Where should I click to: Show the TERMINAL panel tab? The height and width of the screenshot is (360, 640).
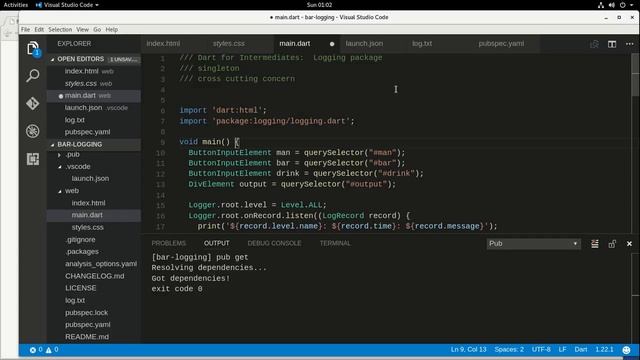(x=335, y=243)
